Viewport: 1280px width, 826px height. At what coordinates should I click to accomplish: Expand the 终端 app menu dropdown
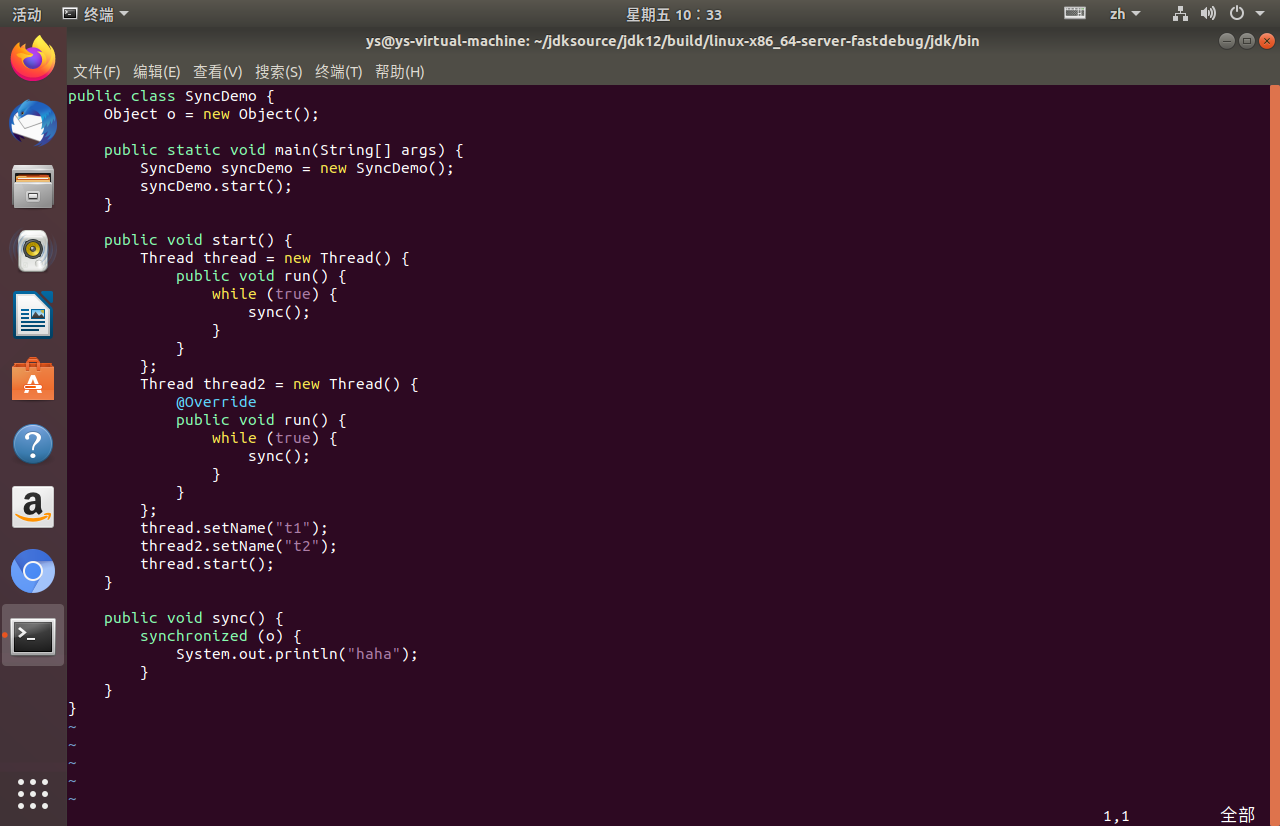[96, 14]
